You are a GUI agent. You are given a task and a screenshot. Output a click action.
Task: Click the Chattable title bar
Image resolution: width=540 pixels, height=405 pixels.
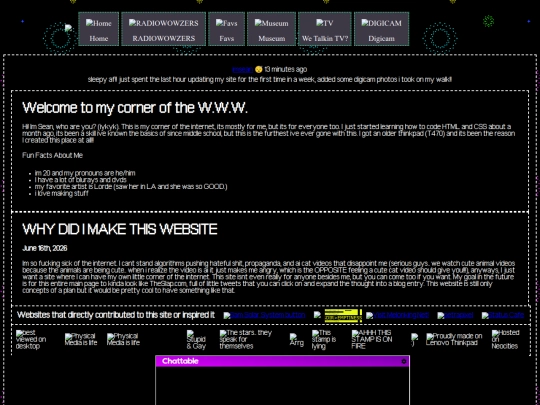coord(282,361)
